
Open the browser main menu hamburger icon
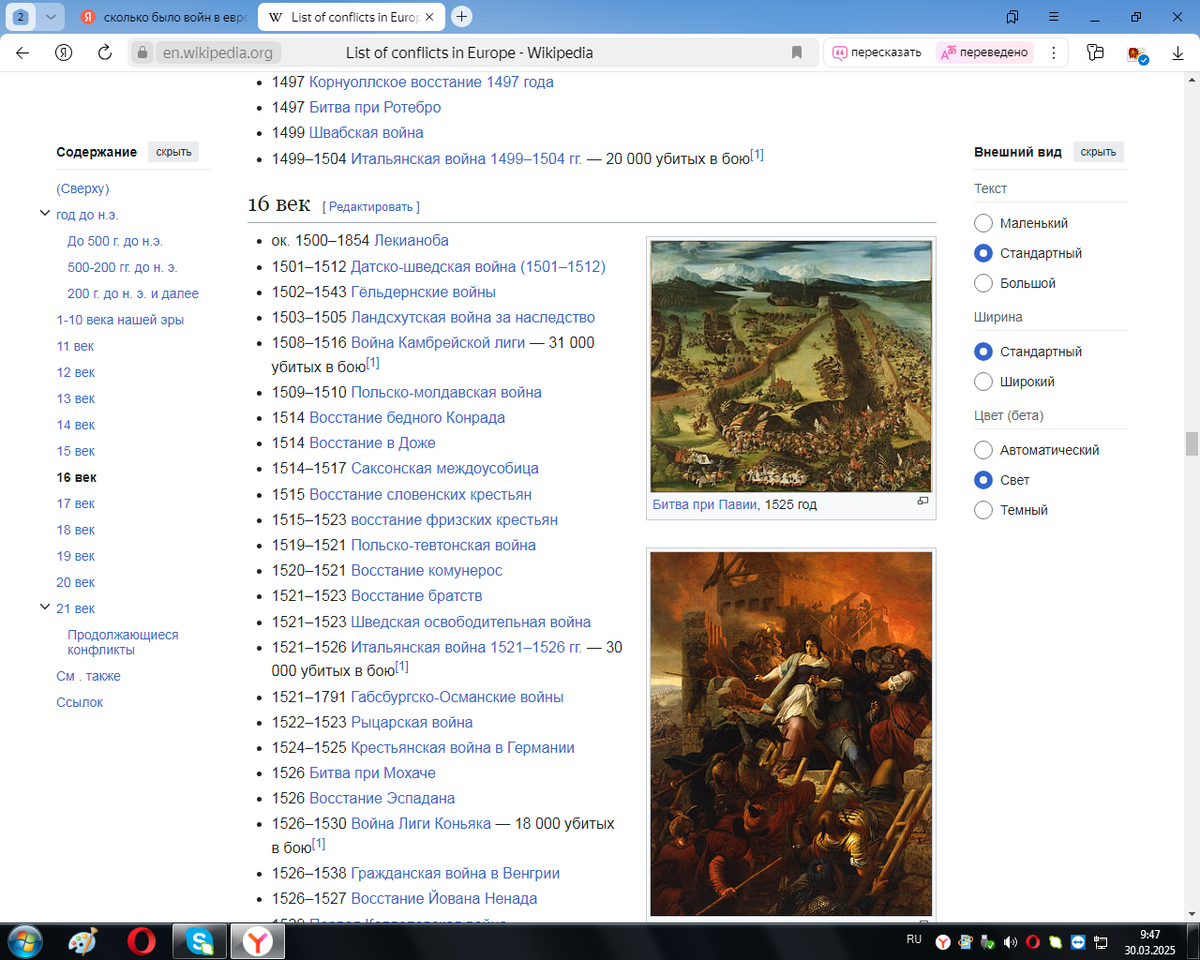(x=1054, y=17)
